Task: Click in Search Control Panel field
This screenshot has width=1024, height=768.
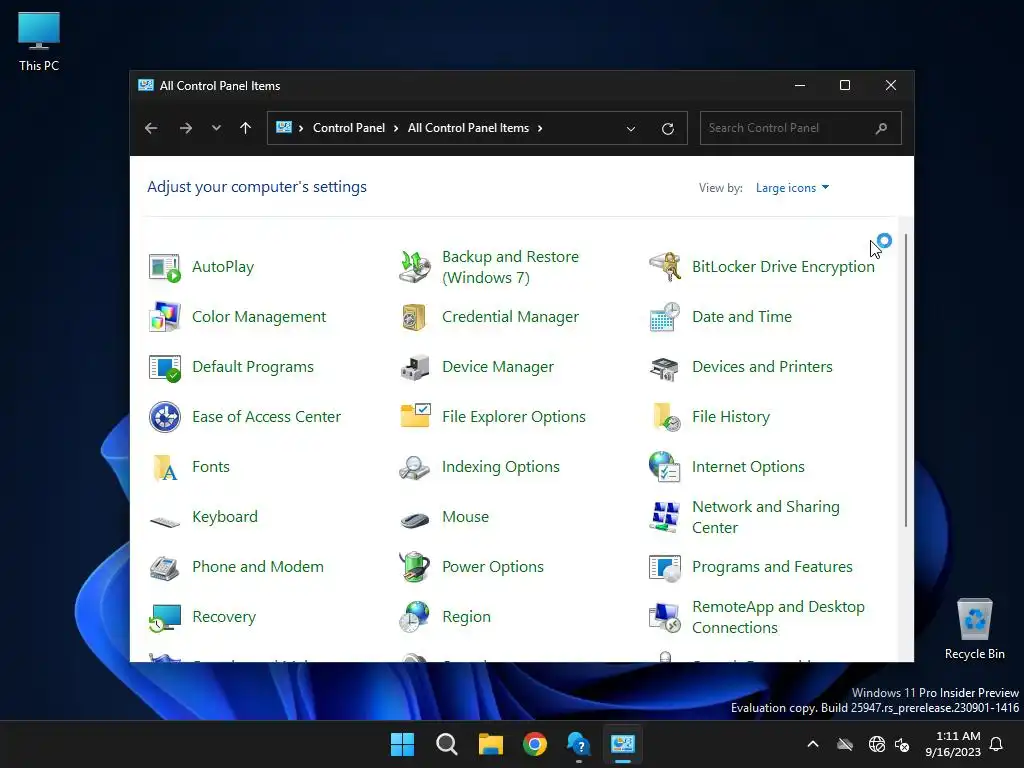Action: 801,128
